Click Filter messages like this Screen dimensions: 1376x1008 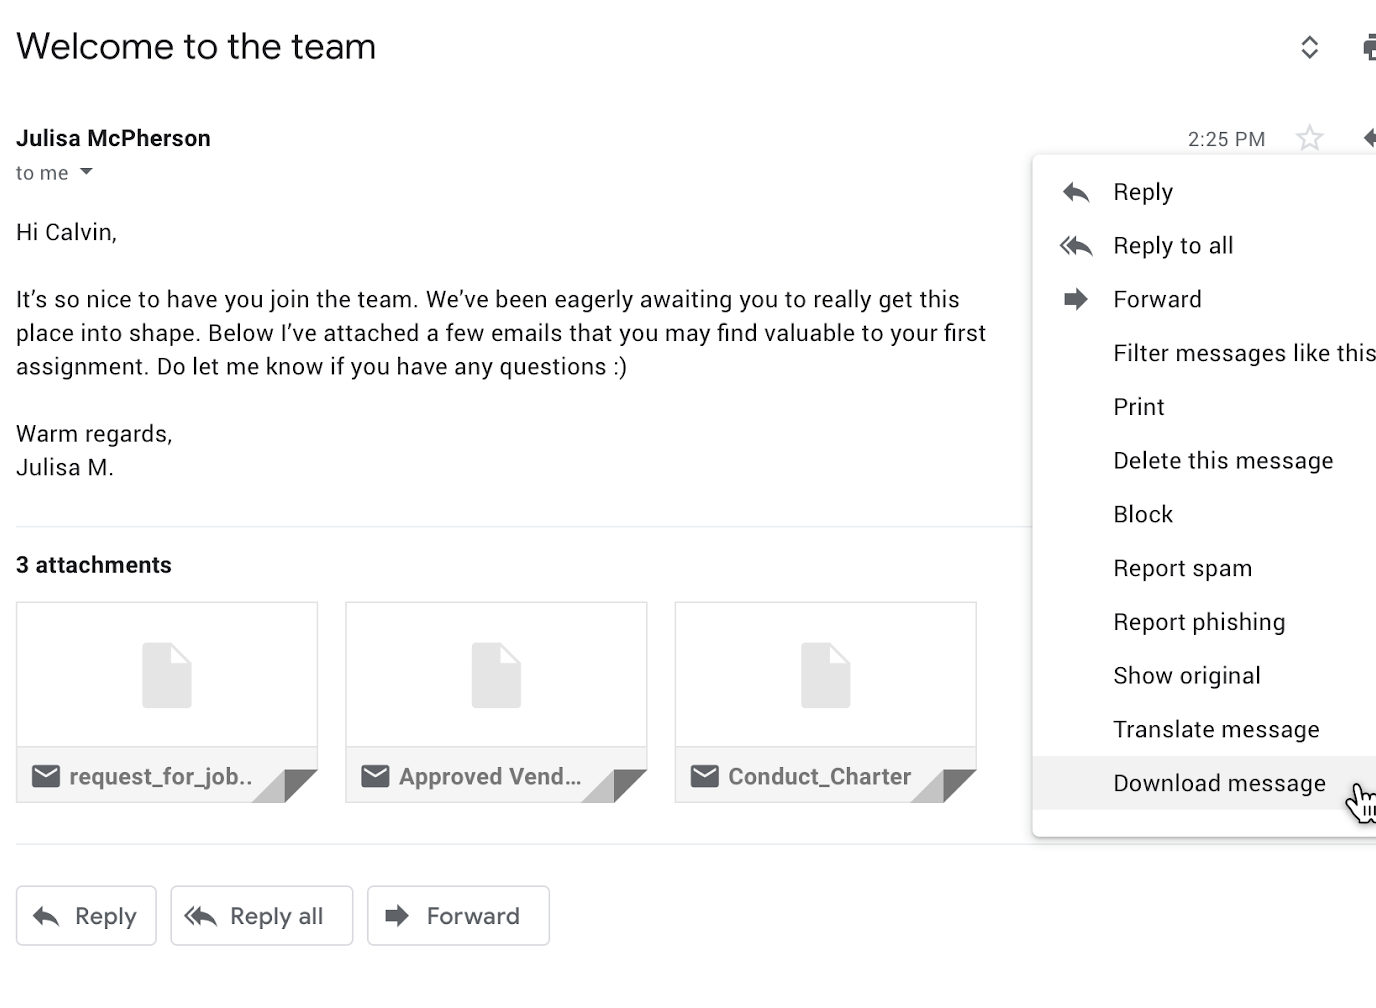coord(1243,353)
